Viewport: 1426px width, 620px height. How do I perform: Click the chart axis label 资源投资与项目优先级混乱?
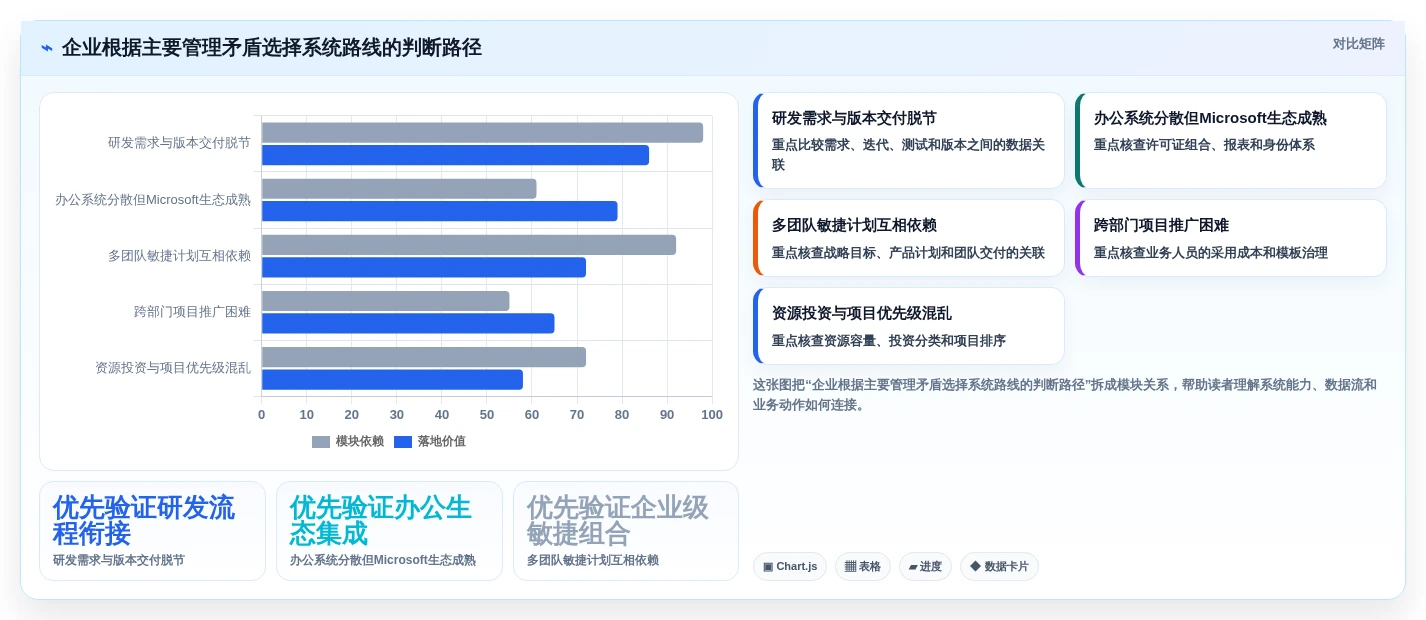173,368
